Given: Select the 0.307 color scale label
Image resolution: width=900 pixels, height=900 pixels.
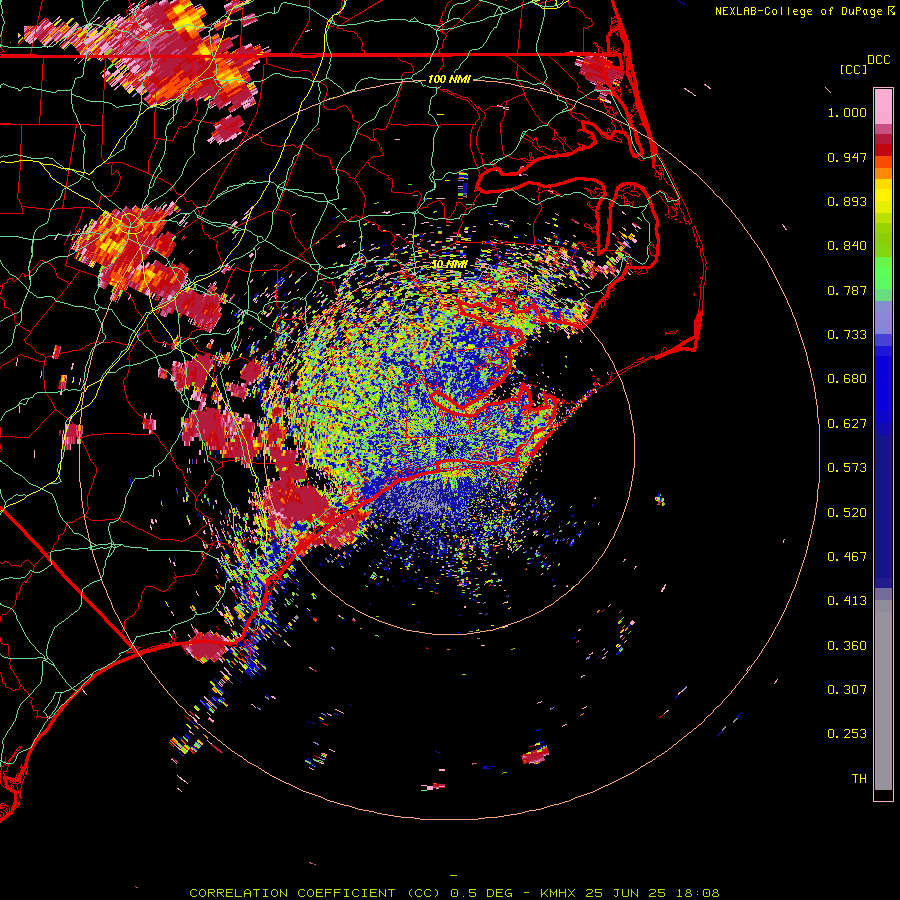Looking at the screenshot, I should pyautogui.click(x=847, y=690).
